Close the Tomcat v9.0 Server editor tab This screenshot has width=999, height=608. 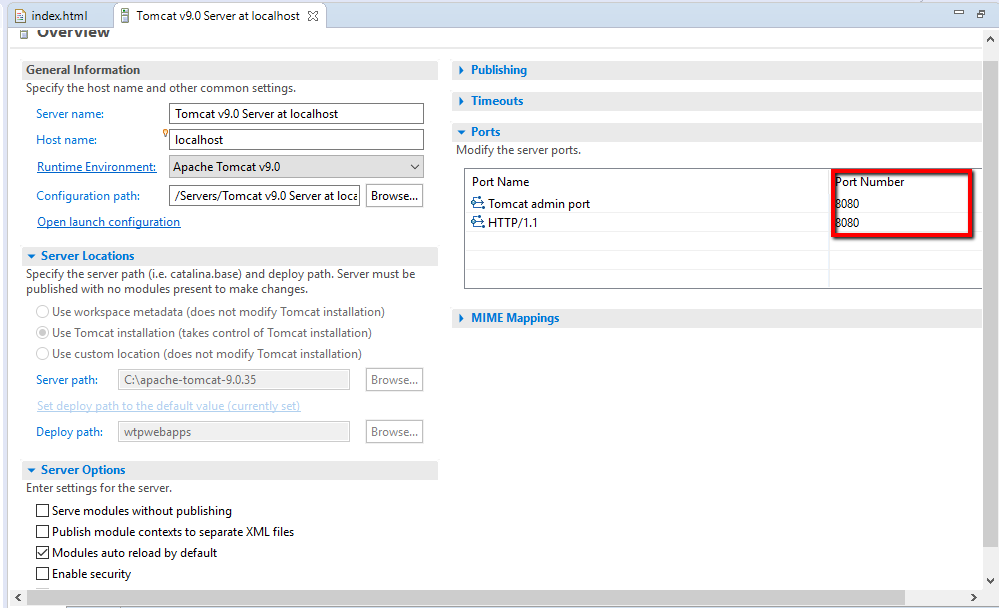313,16
